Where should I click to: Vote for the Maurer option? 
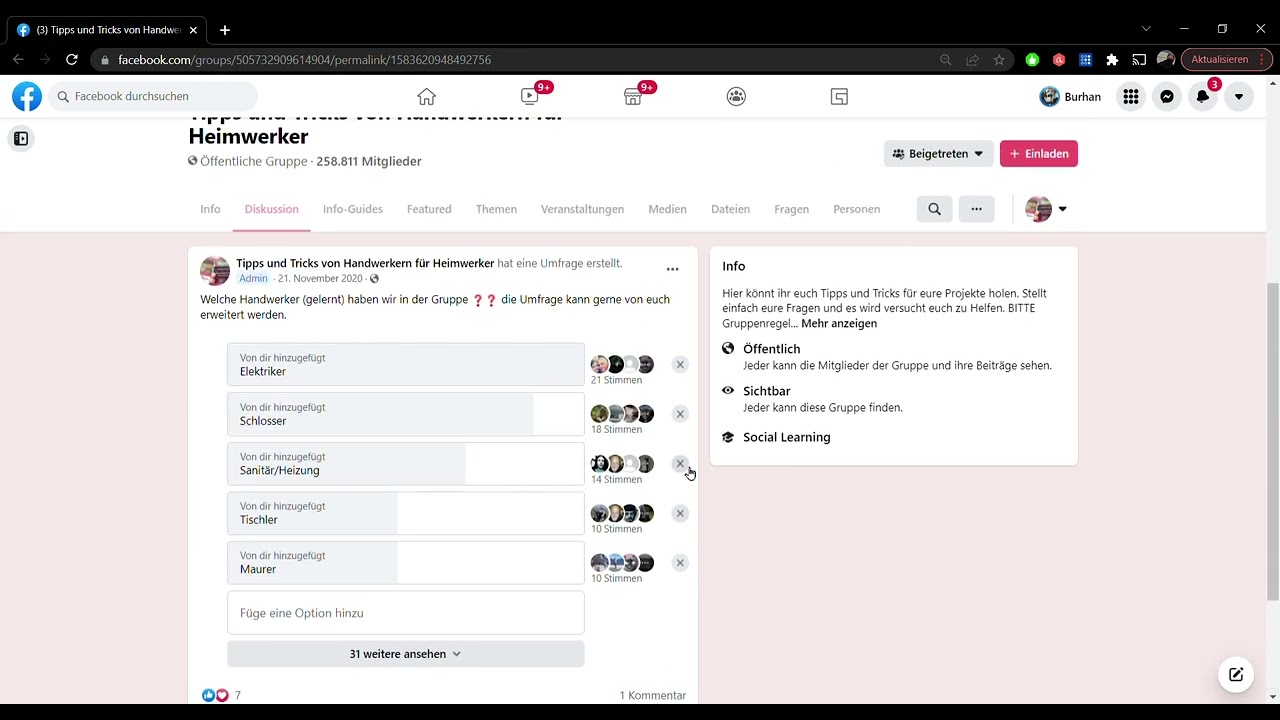[x=405, y=563]
